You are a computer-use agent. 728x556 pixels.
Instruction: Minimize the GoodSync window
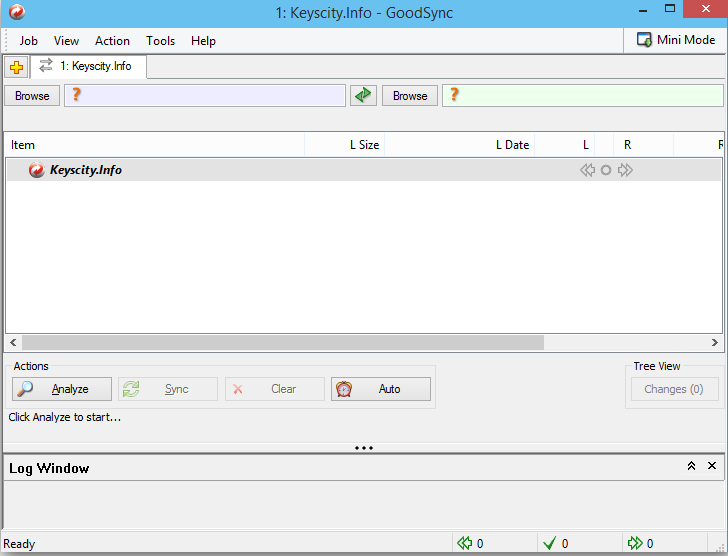click(x=643, y=10)
